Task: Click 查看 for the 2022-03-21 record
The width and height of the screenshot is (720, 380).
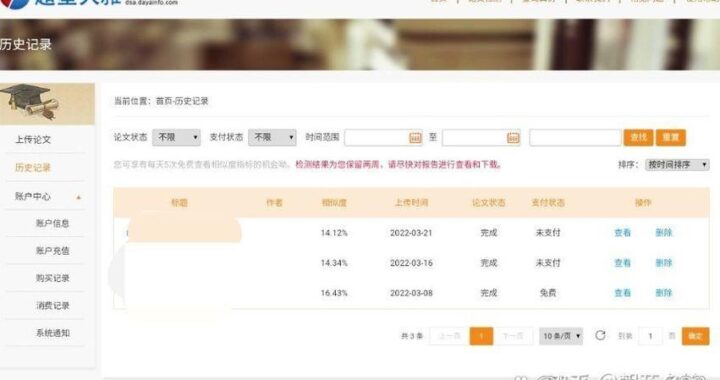Action: [x=623, y=233]
